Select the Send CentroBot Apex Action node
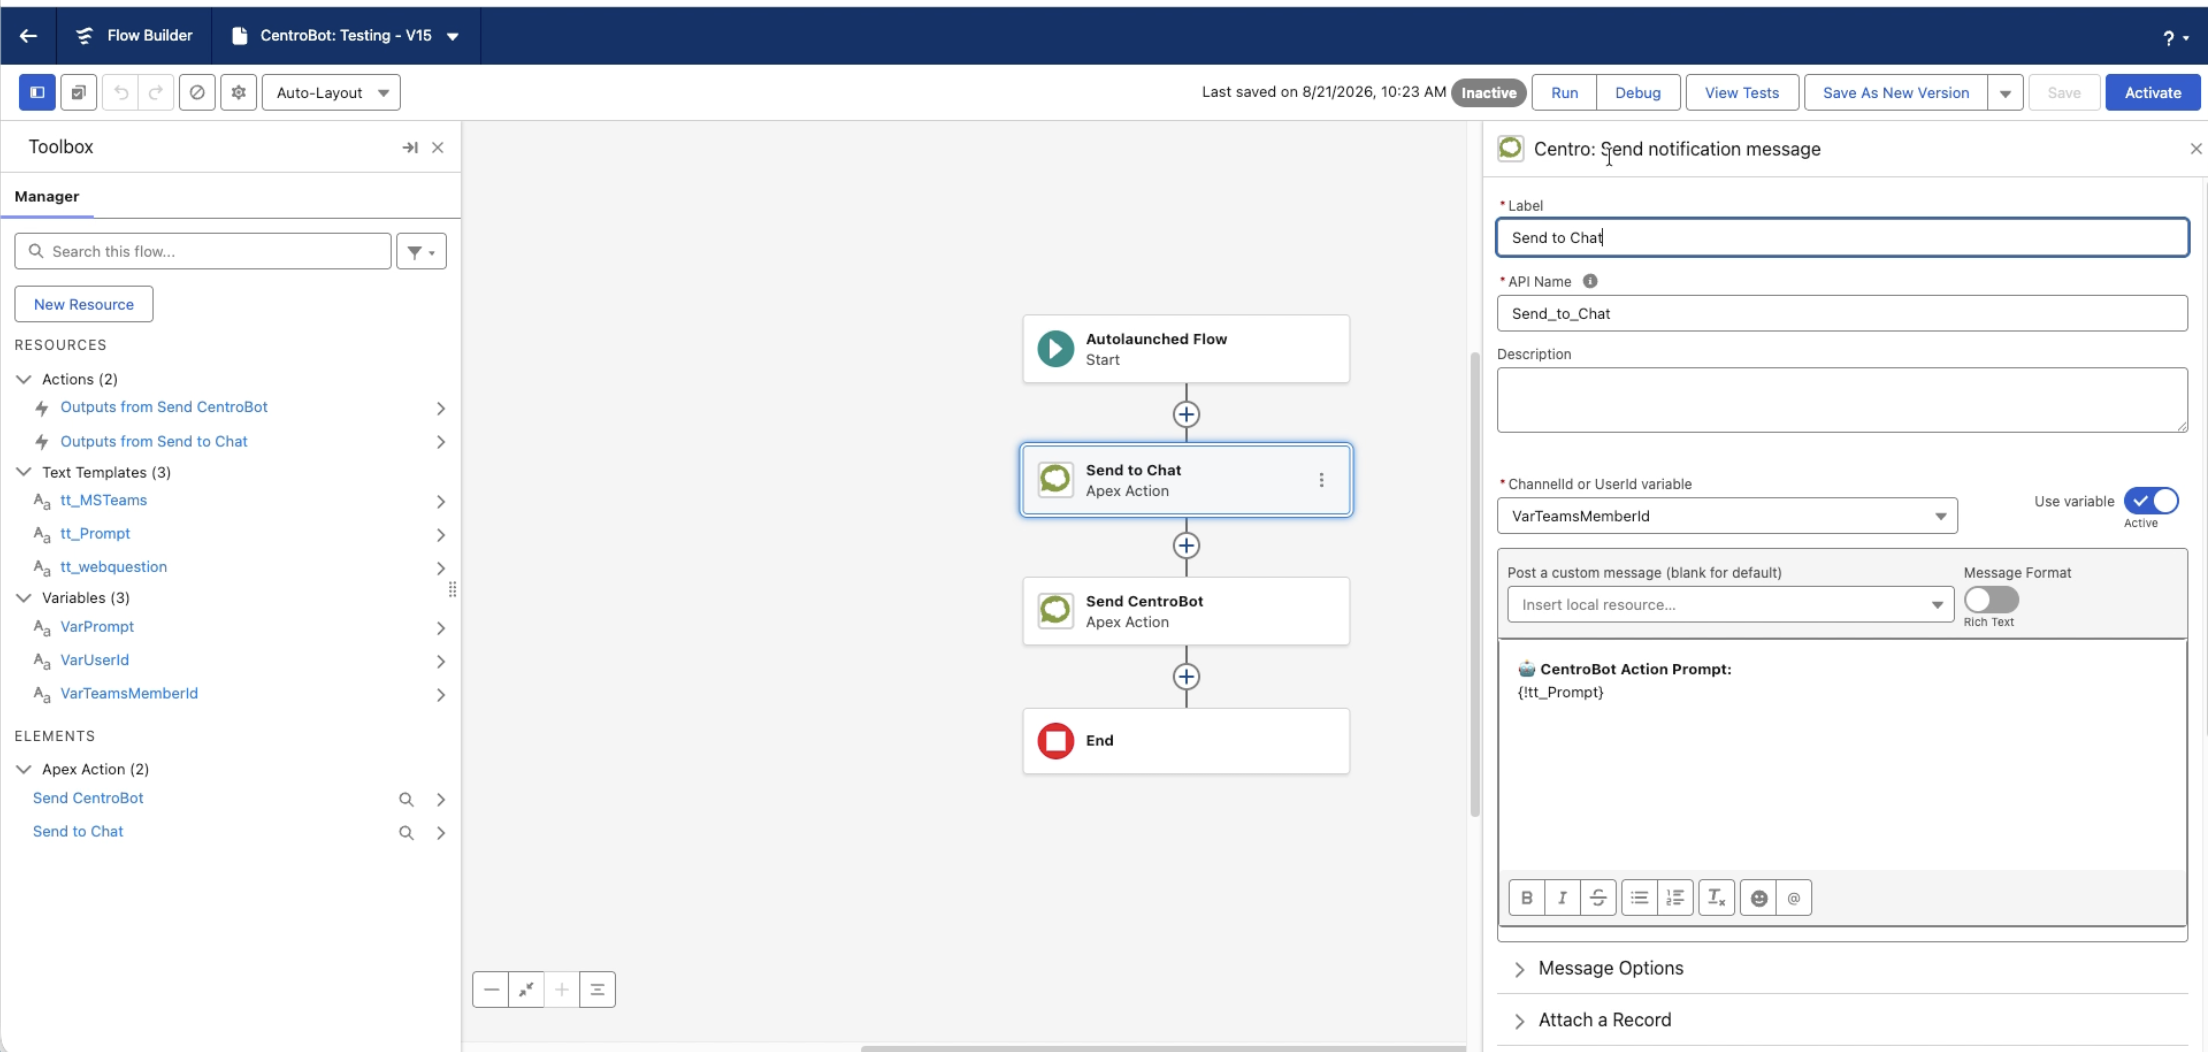2208x1052 pixels. [x=1186, y=611]
